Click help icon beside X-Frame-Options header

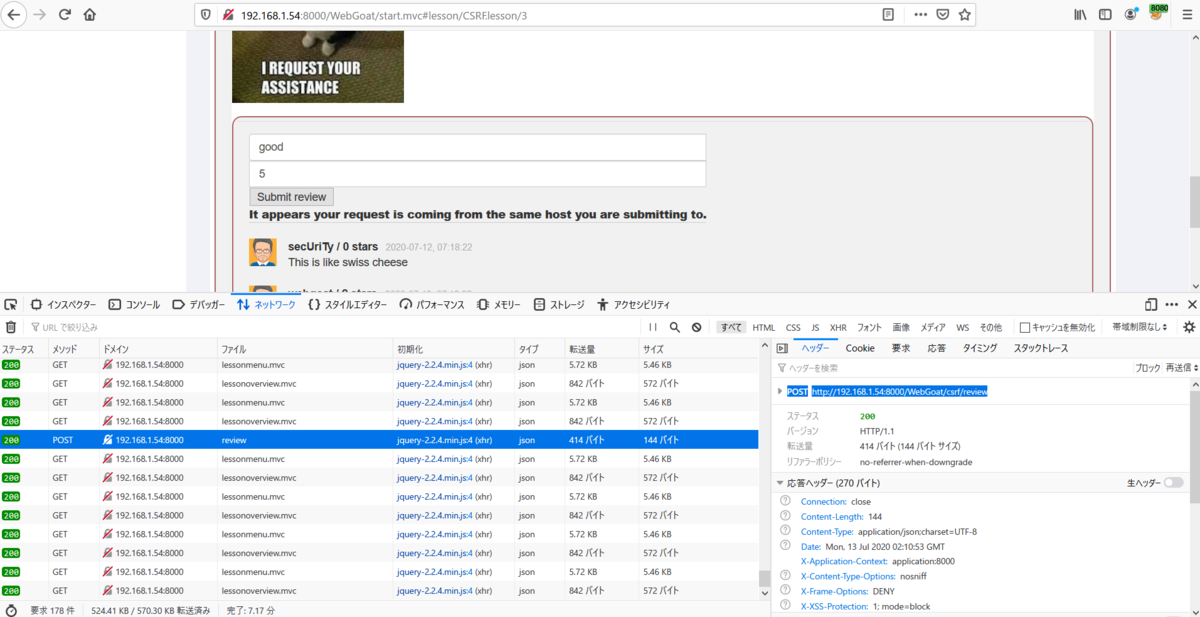[x=785, y=592]
